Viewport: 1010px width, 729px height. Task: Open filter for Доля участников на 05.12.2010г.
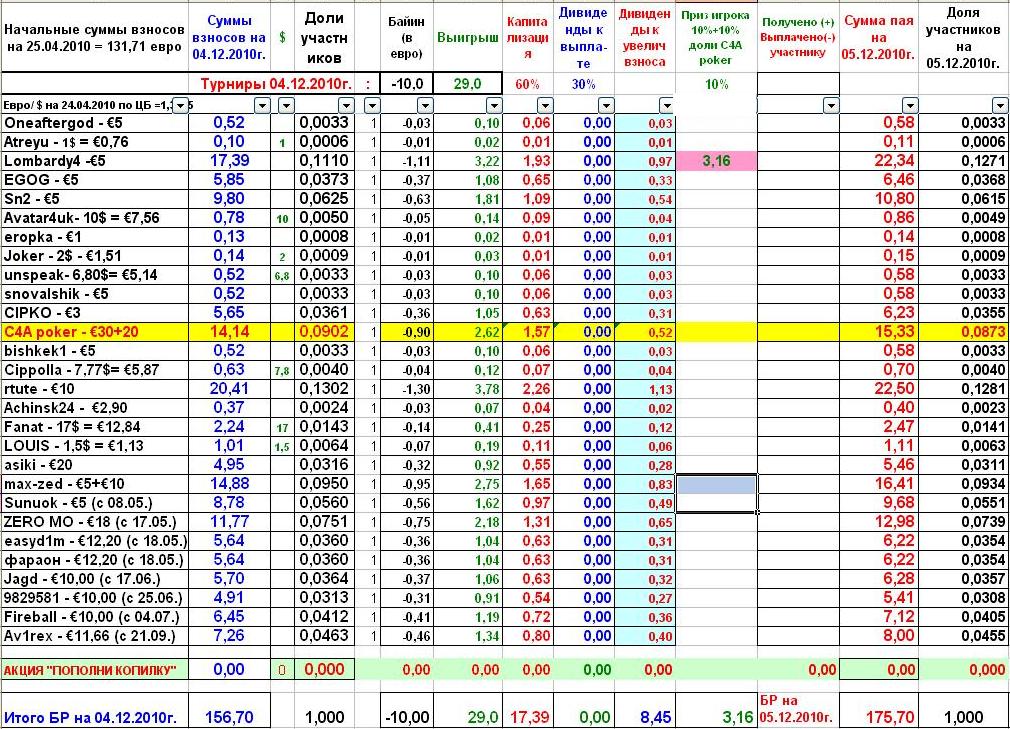click(1000, 106)
